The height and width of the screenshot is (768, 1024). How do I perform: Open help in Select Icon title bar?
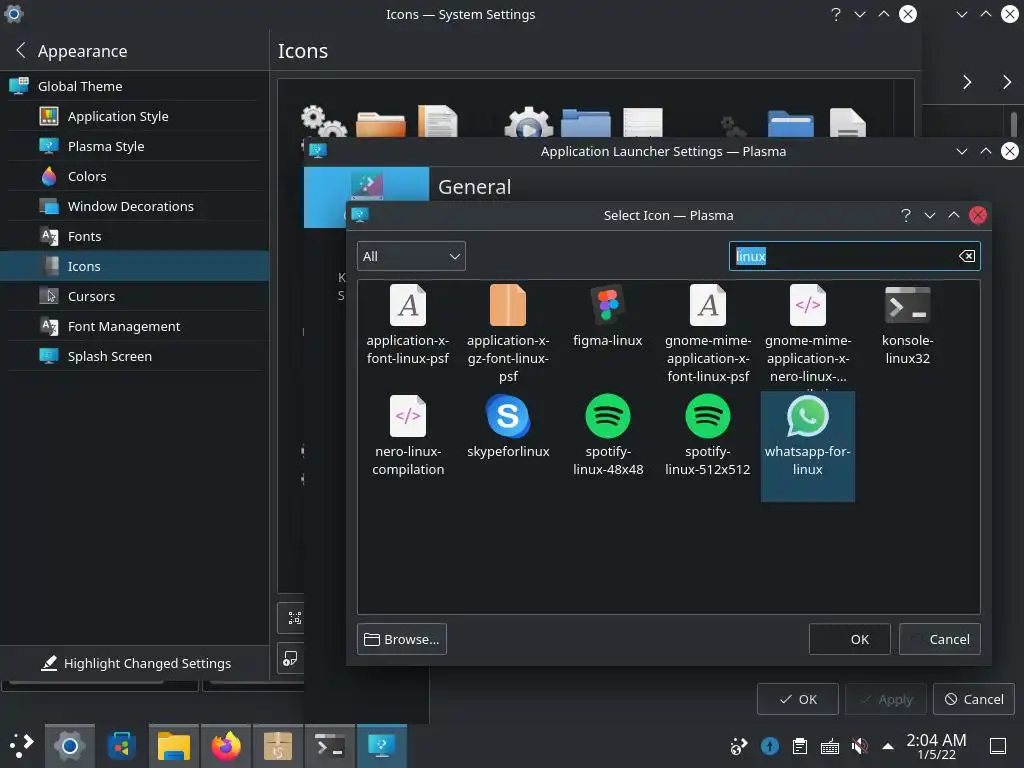click(x=906, y=216)
